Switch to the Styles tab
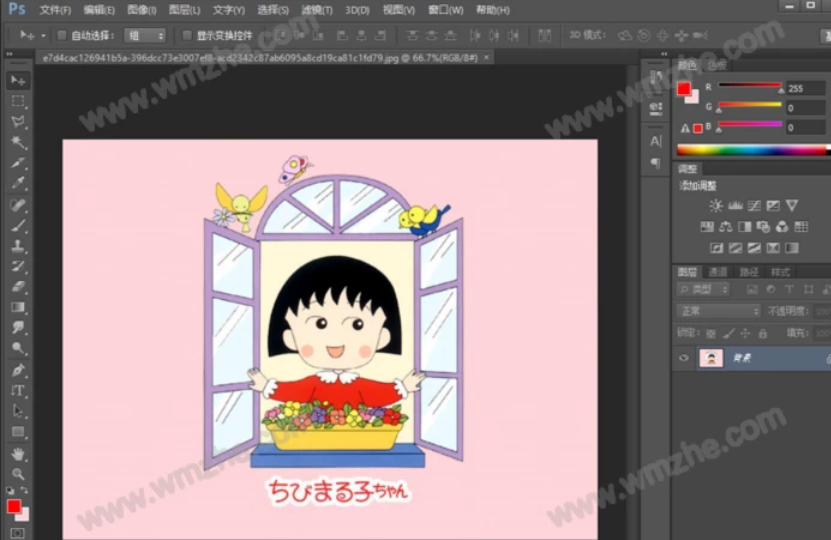The height and width of the screenshot is (540, 831). (780, 272)
